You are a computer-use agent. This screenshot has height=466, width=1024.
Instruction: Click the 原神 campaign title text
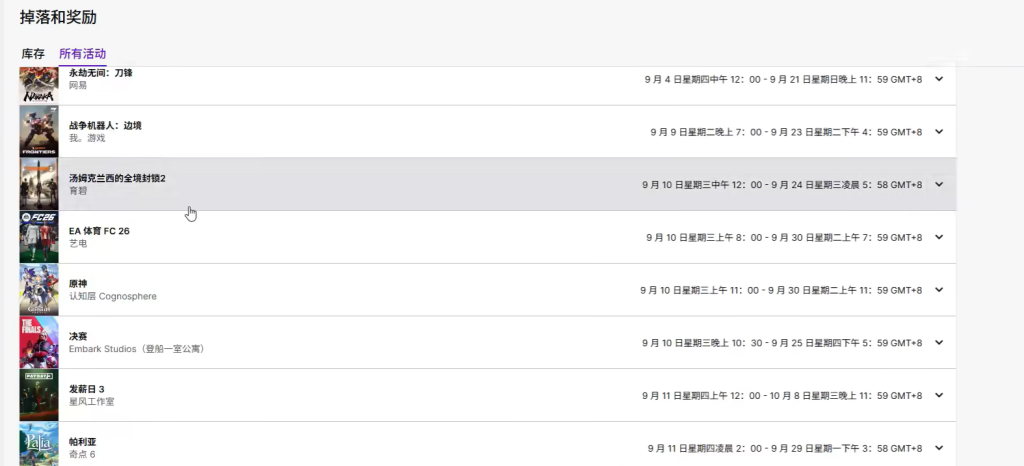(x=79, y=284)
